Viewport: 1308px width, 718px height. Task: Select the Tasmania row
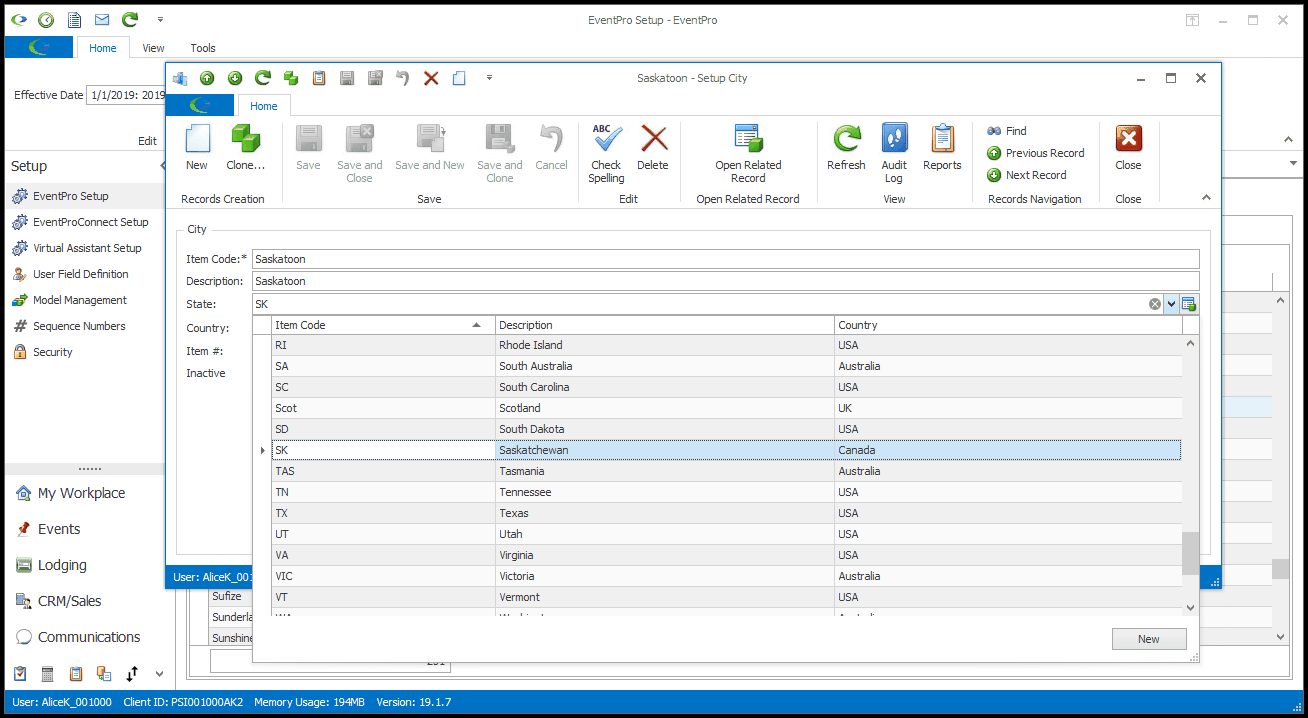point(727,471)
